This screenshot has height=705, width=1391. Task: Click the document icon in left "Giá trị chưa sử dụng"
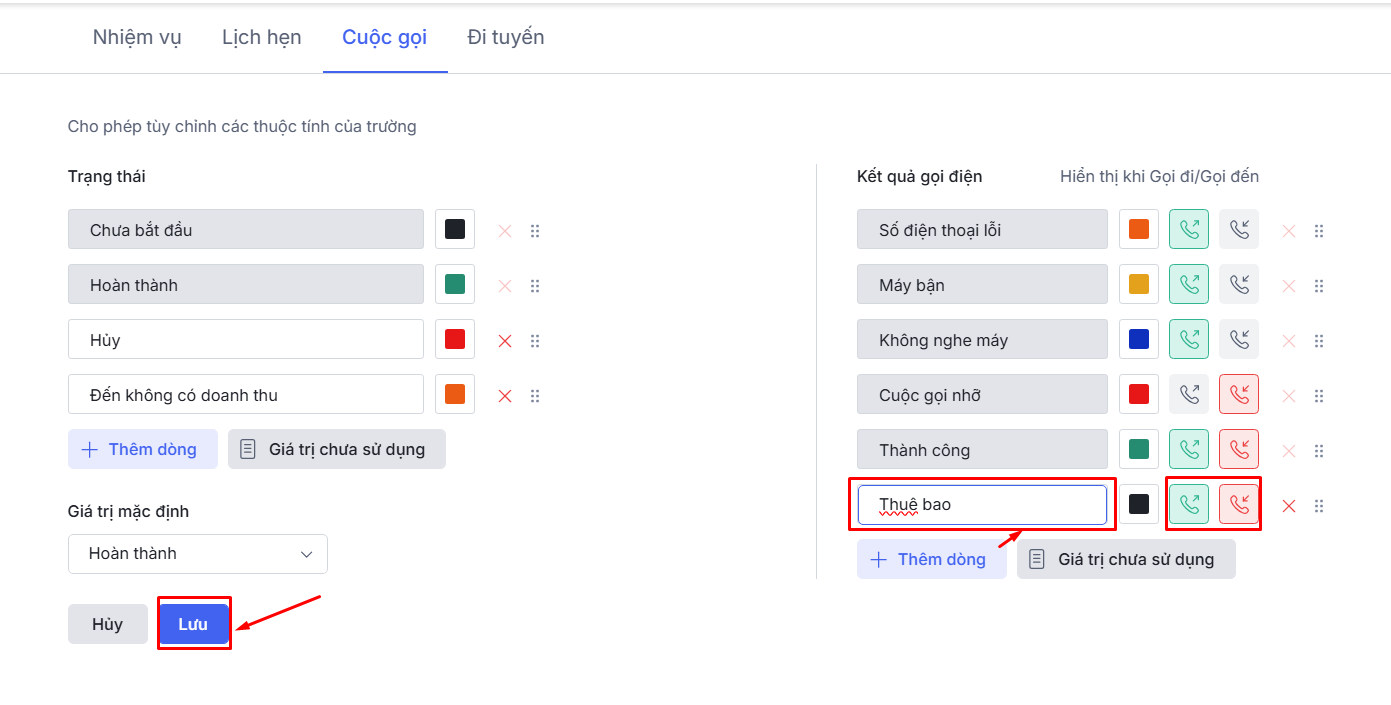248,449
